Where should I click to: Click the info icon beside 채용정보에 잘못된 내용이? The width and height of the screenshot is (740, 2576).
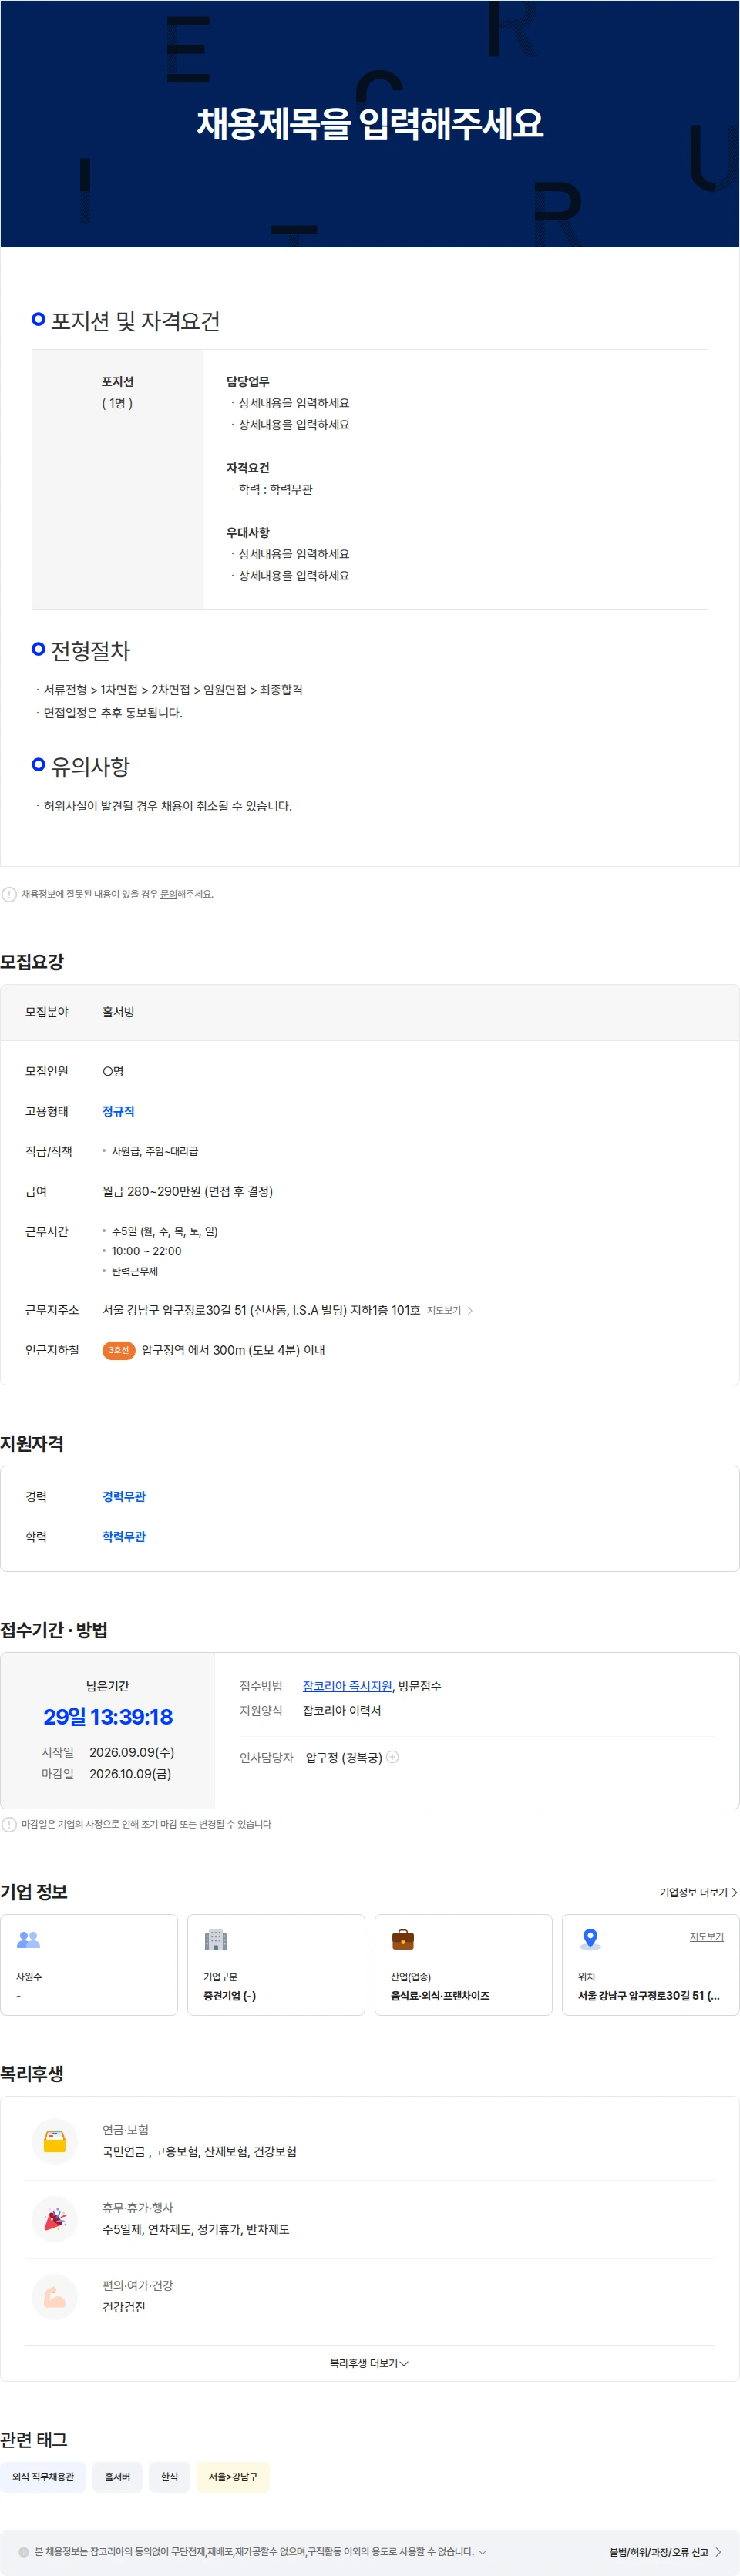[9, 894]
